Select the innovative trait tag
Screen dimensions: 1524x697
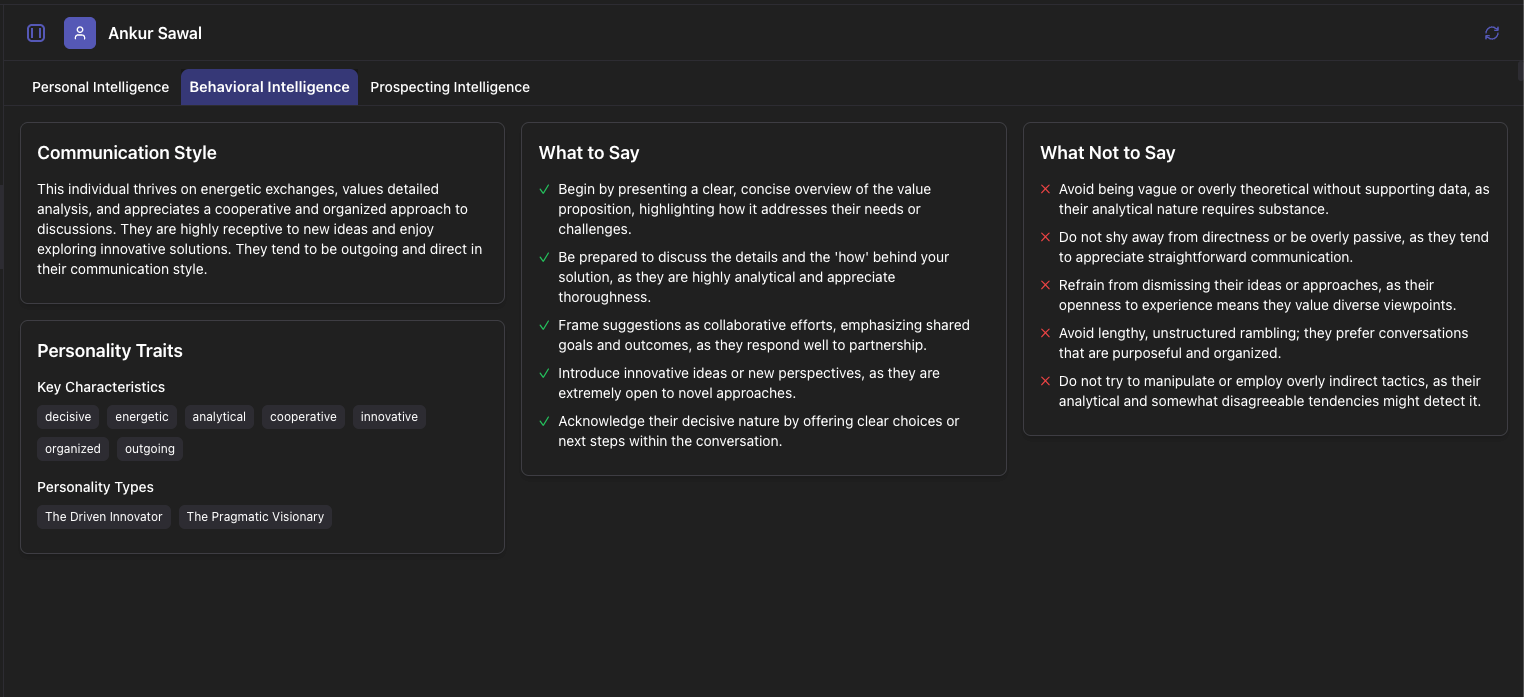[389, 417]
